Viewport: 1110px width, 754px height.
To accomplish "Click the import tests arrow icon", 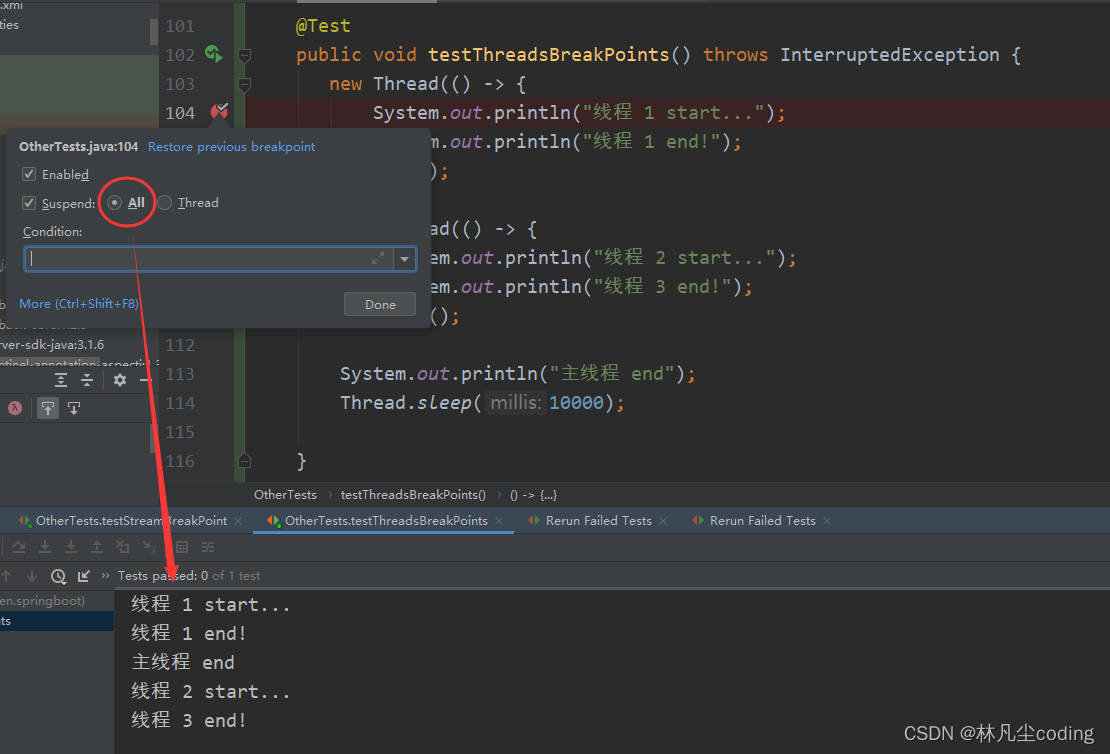I will pyautogui.click(x=84, y=576).
